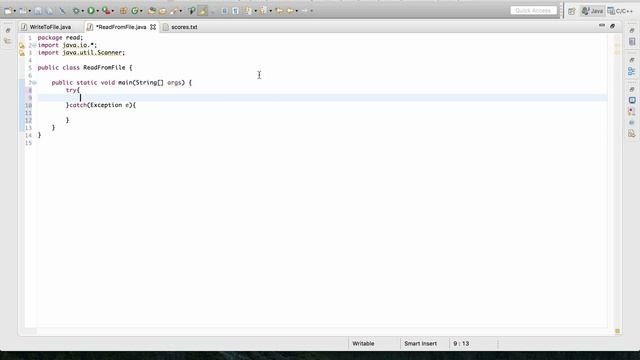The width and height of the screenshot is (640, 360).
Task: Minimize the editor area
Action: pos(602,26)
